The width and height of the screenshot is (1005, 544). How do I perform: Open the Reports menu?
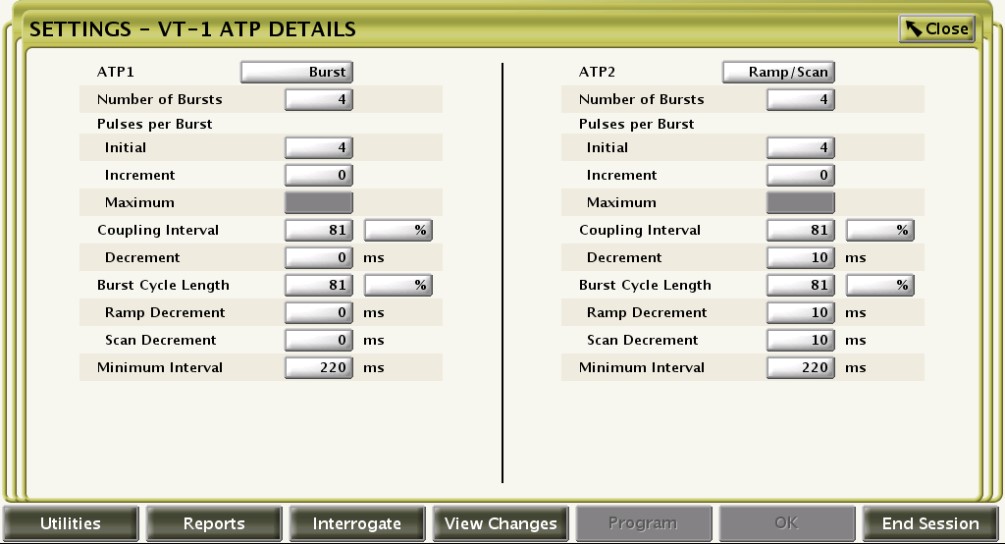coord(214,523)
